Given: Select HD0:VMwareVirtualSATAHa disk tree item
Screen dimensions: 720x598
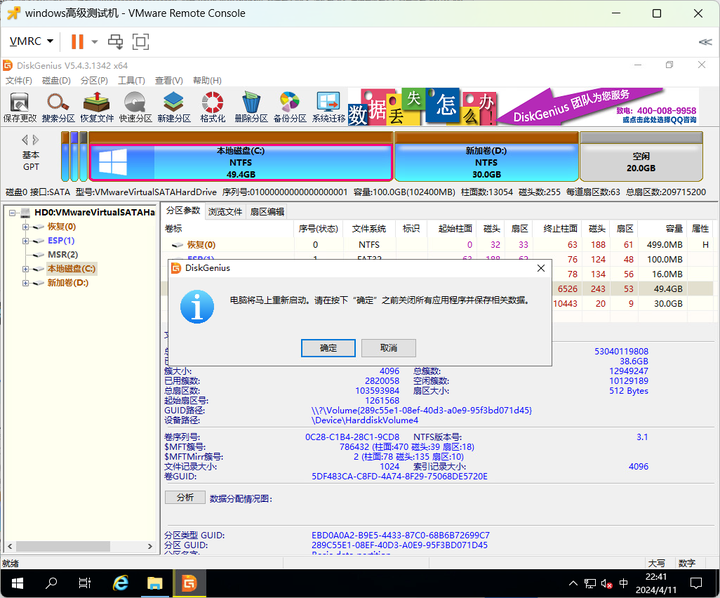Looking at the screenshot, I should [x=94, y=212].
